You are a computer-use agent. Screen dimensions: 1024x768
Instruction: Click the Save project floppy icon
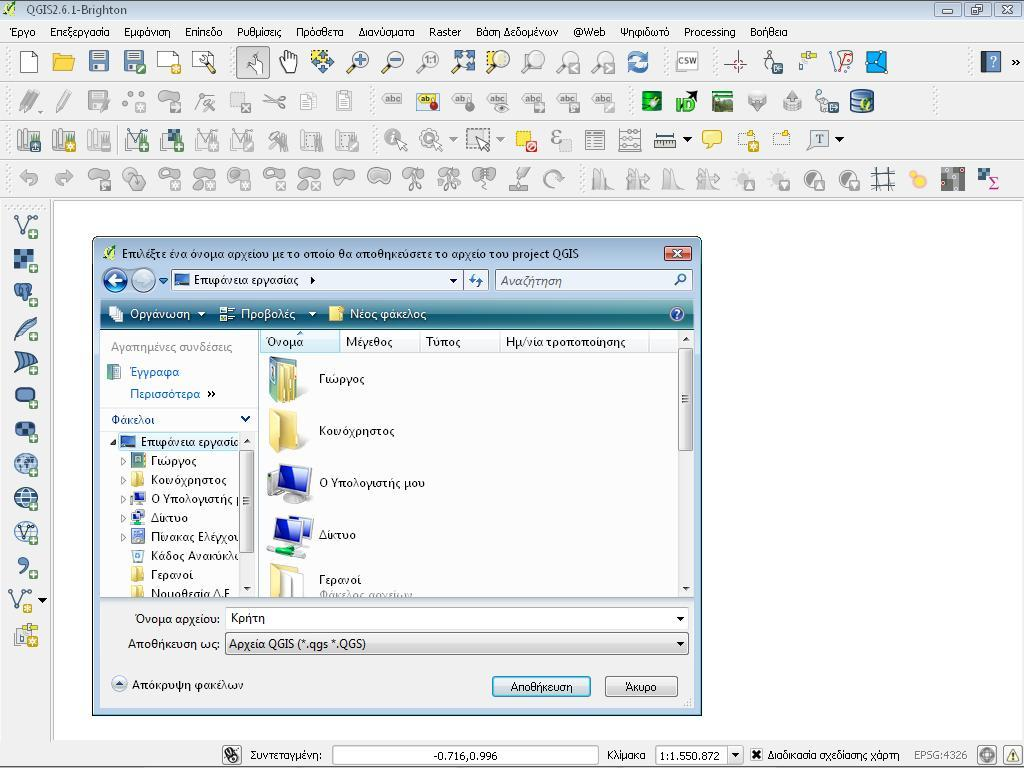[99, 62]
